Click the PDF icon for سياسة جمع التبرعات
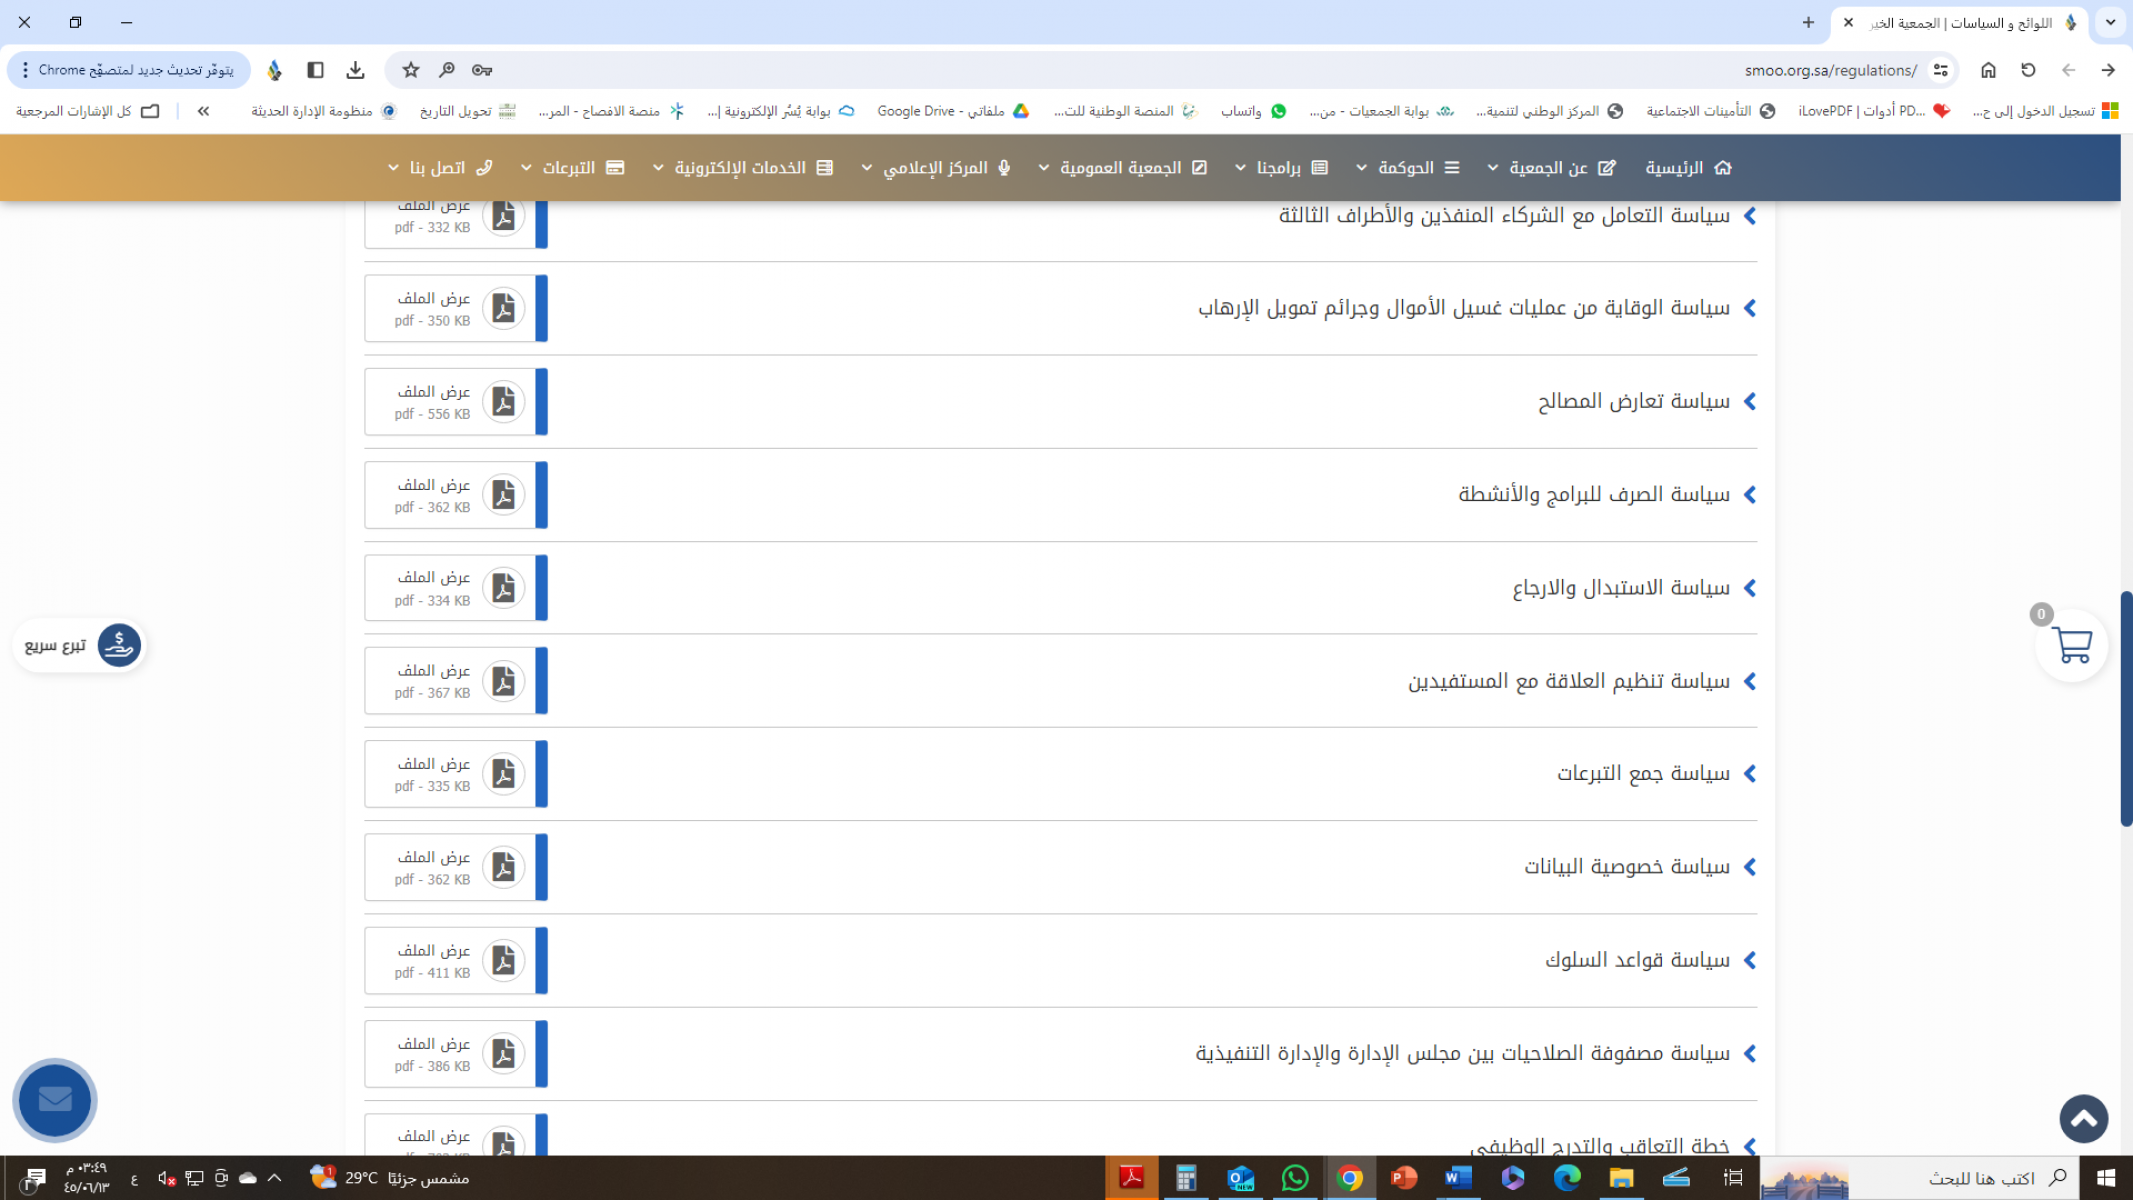Viewport: 2133px width, 1200px height. 503,774
